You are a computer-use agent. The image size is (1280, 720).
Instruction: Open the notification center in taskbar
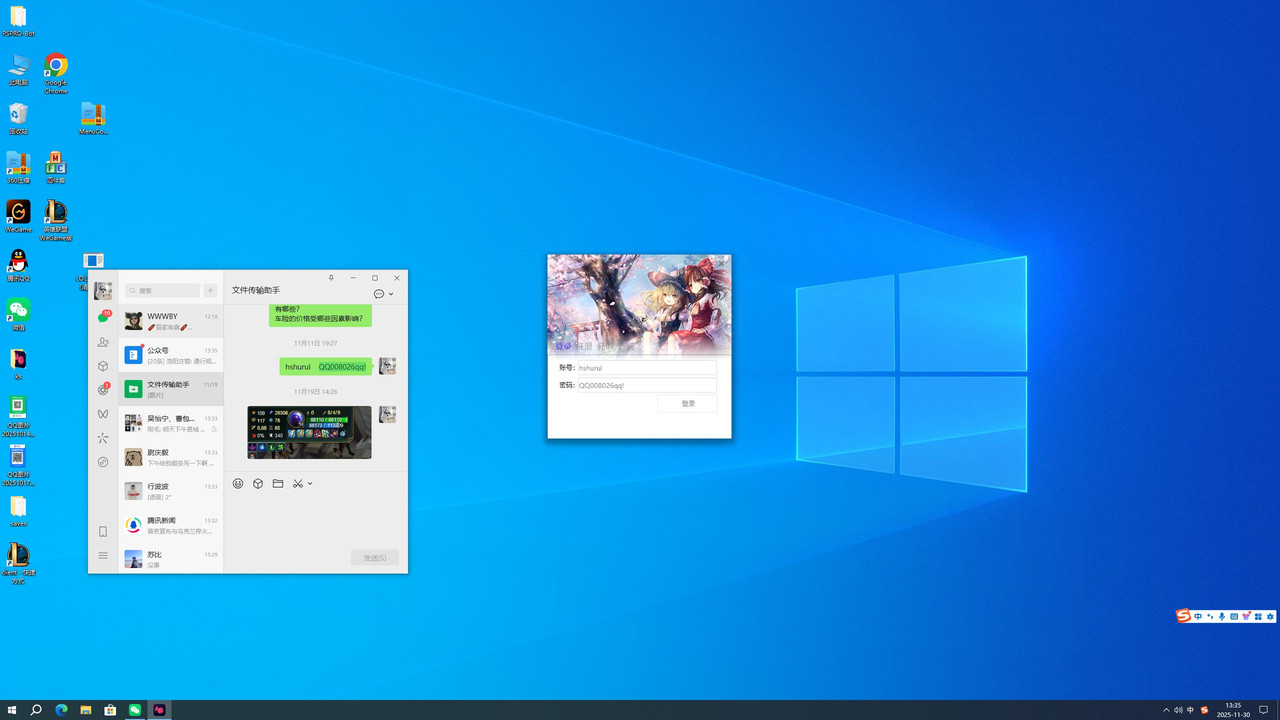click(x=1263, y=710)
